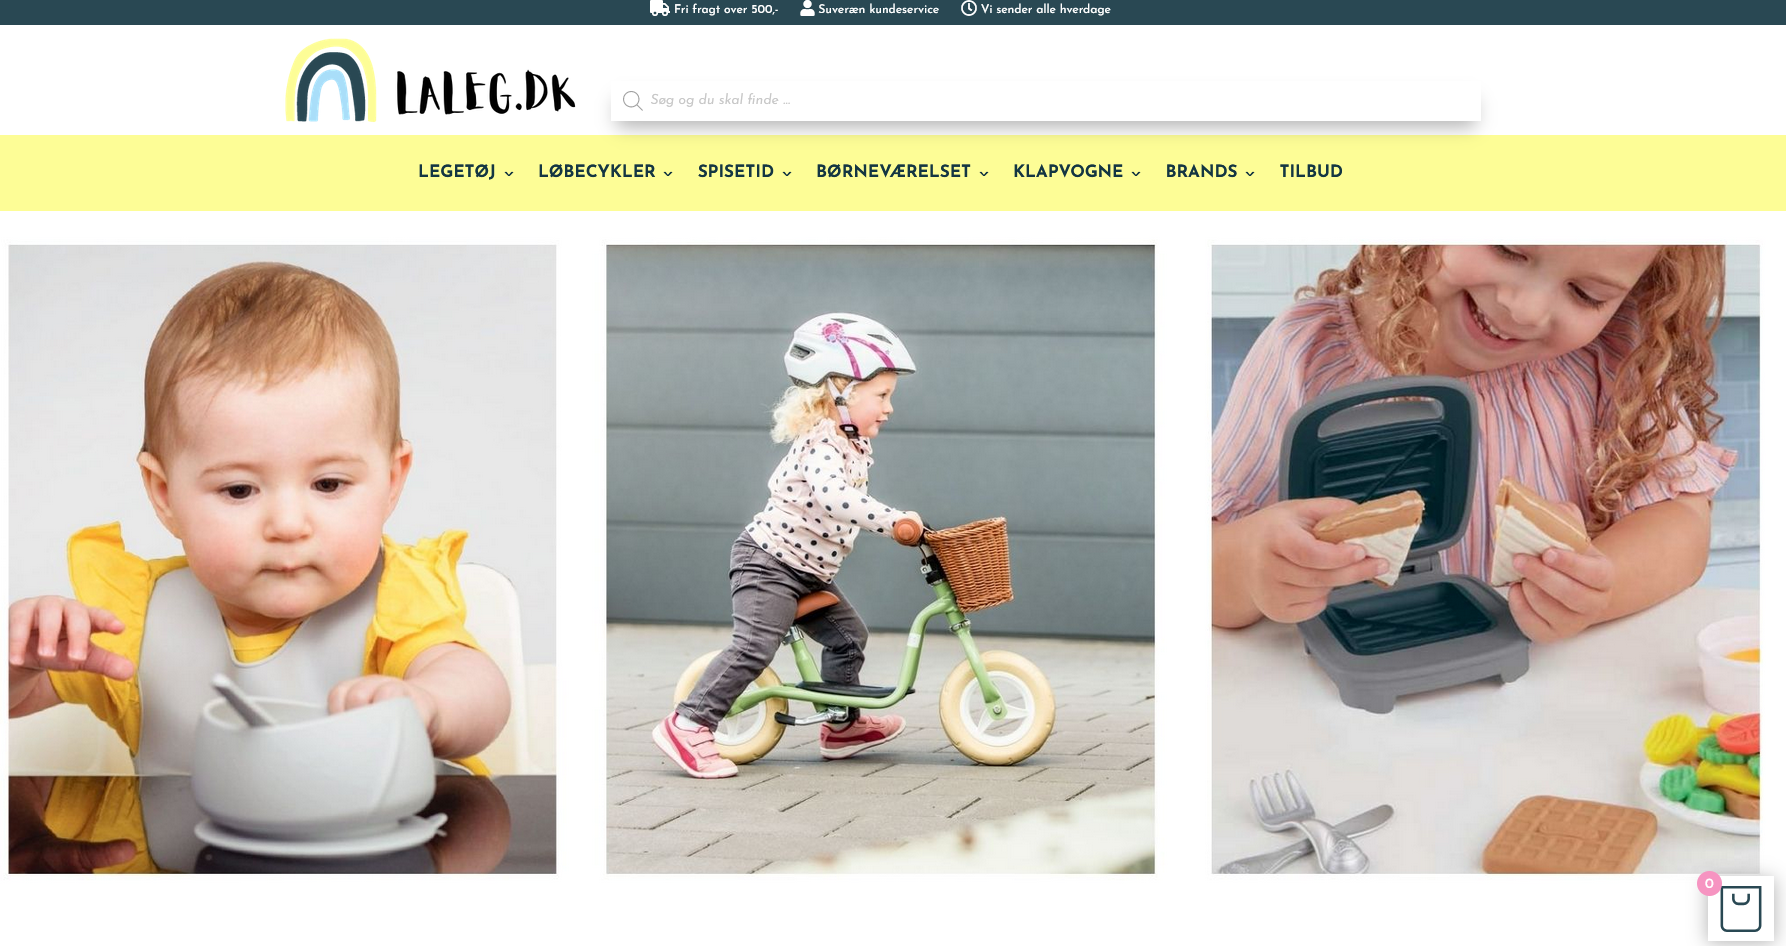The height and width of the screenshot is (946, 1786).
Task: Click the clock icon in top bar
Action: pos(968,8)
